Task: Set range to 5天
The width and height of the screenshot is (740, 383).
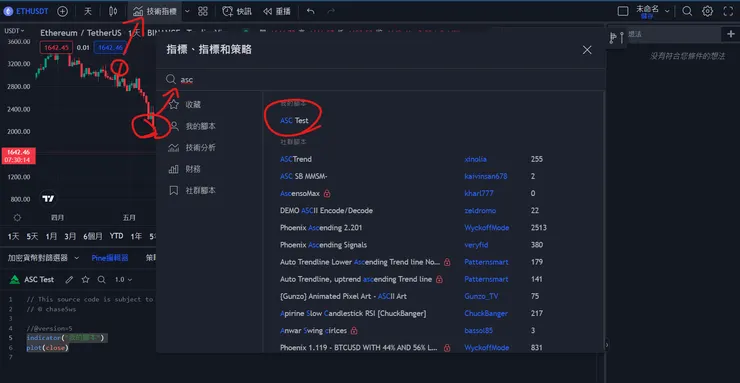Action: 32,236
